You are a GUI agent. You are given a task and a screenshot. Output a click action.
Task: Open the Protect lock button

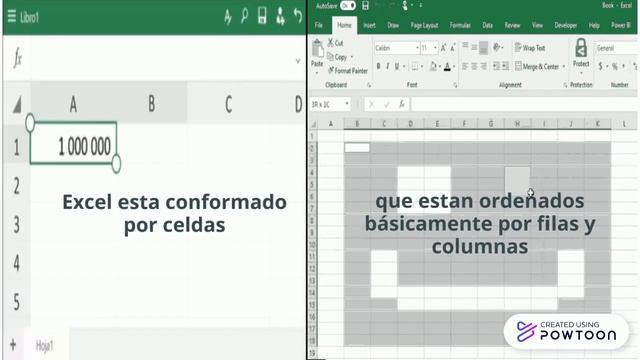point(581,56)
